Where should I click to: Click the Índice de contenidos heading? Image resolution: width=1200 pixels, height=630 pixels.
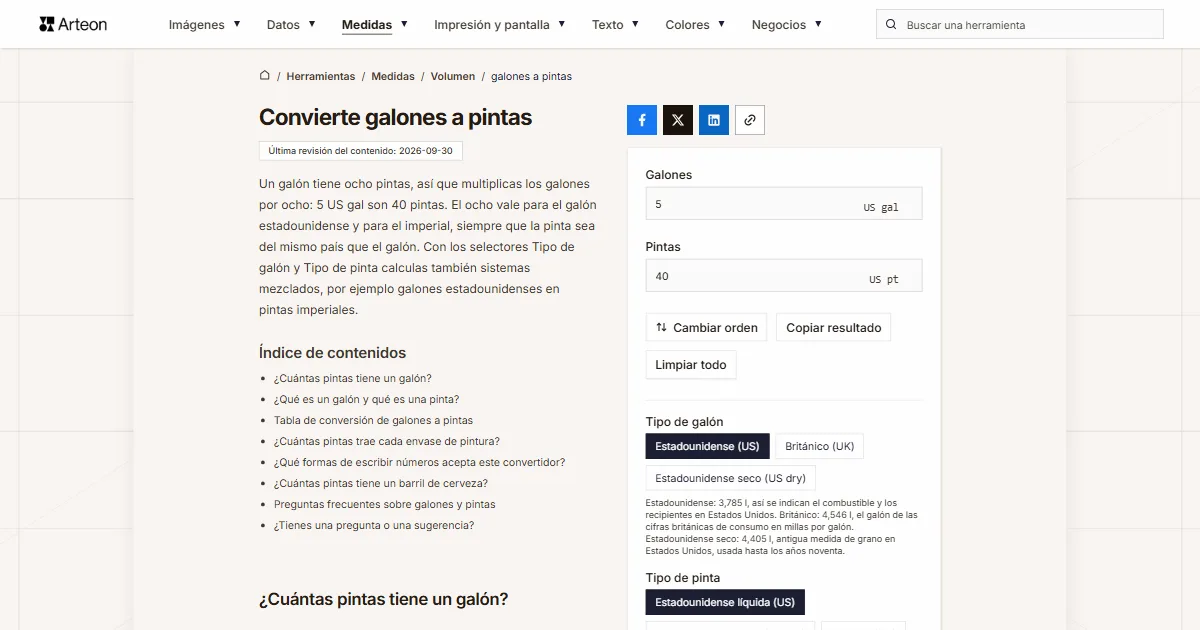pyautogui.click(x=332, y=353)
